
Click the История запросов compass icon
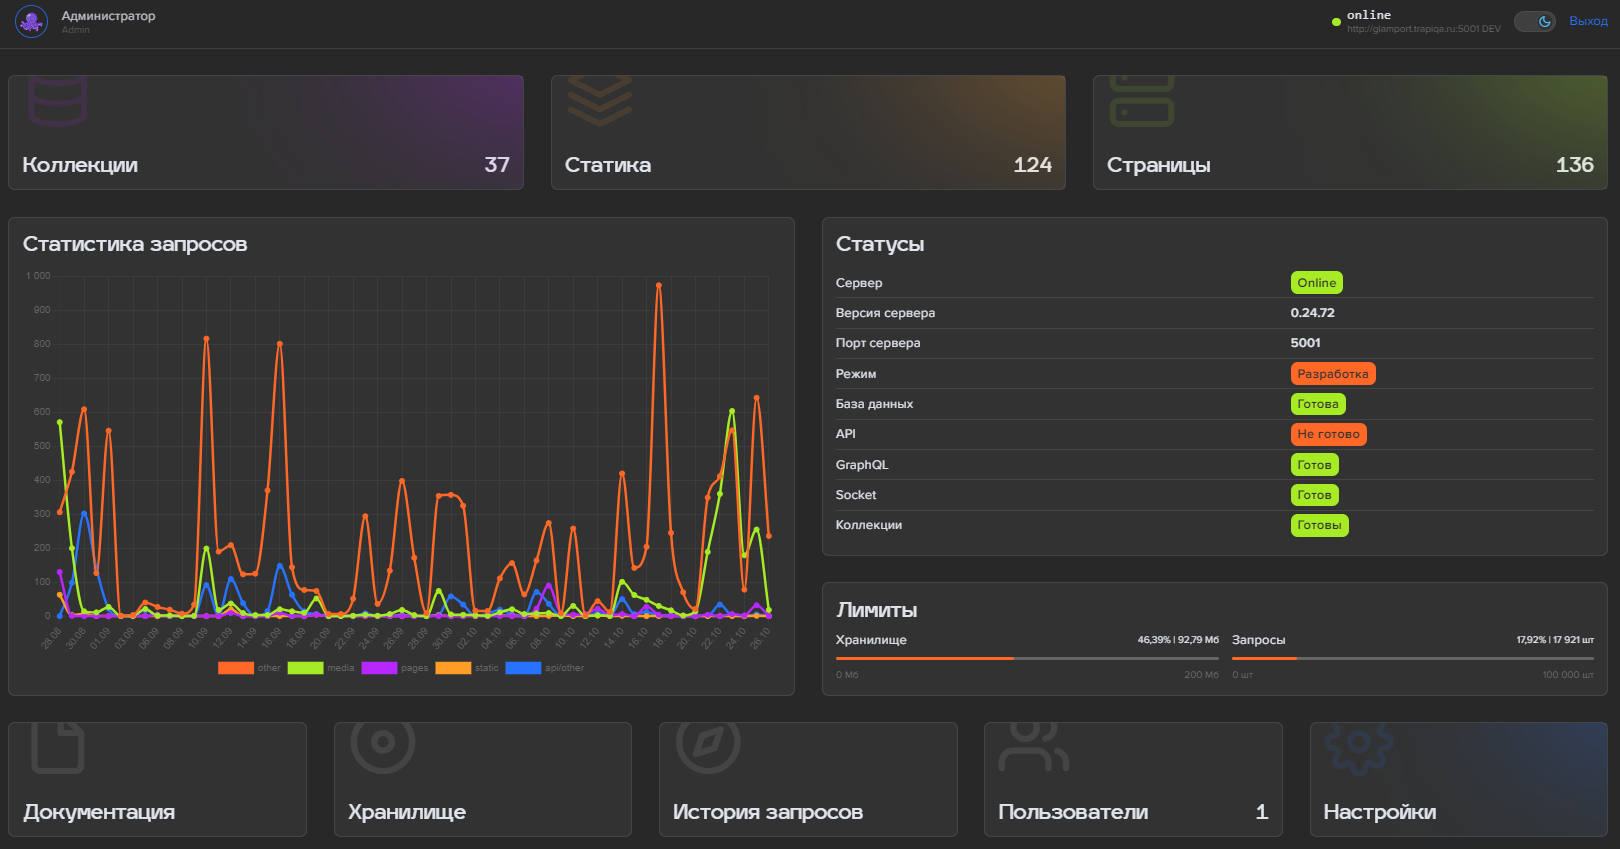pos(708,744)
